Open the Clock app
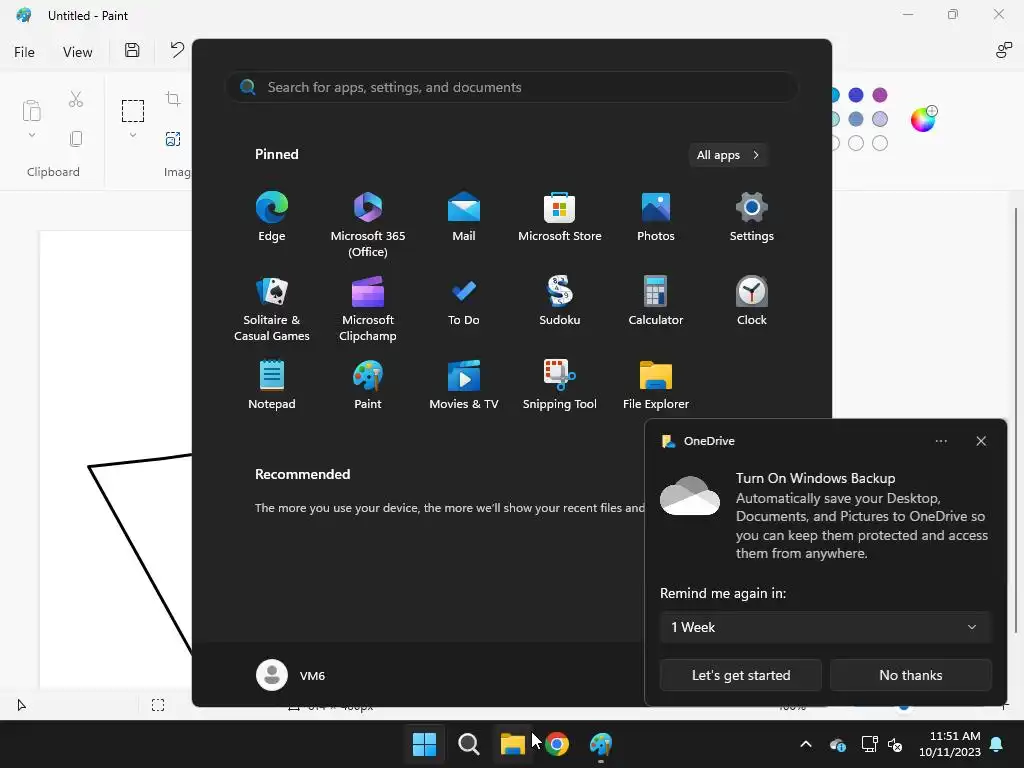Image resolution: width=1024 pixels, height=768 pixels. [752, 301]
